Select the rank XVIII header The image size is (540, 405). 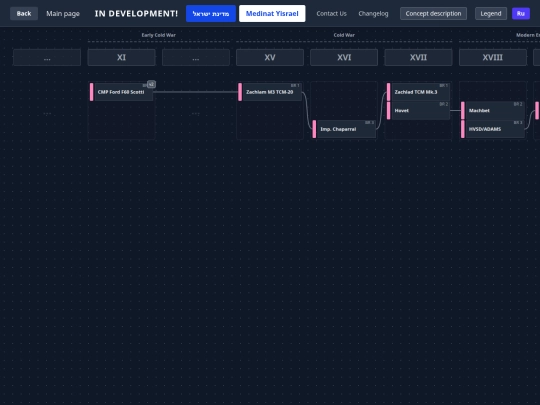coord(492,57)
